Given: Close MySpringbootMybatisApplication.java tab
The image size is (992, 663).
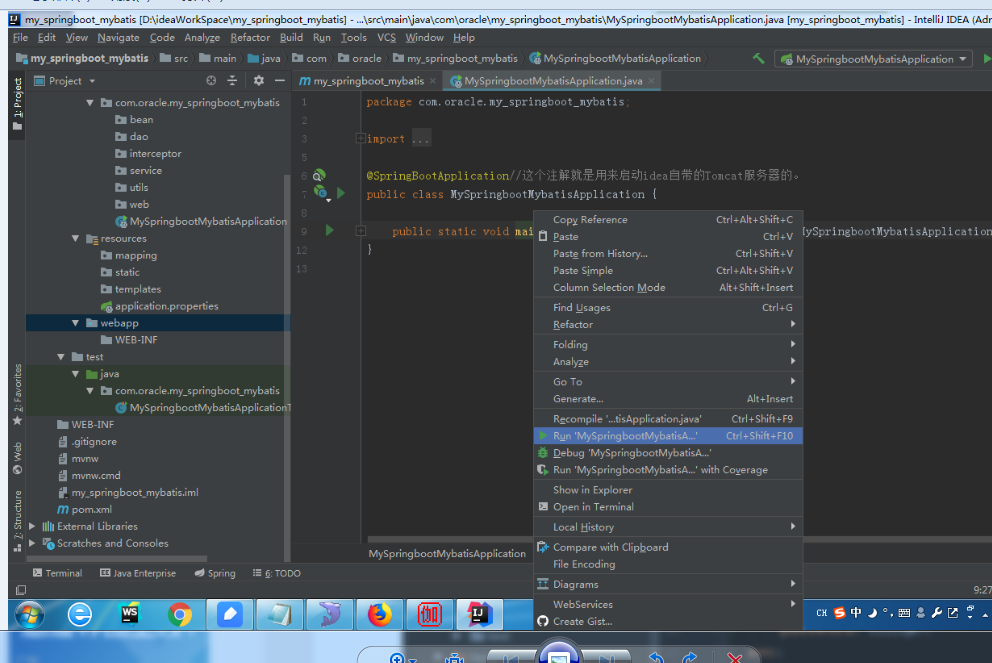Looking at the screenshot, I should tap(651, 81).
